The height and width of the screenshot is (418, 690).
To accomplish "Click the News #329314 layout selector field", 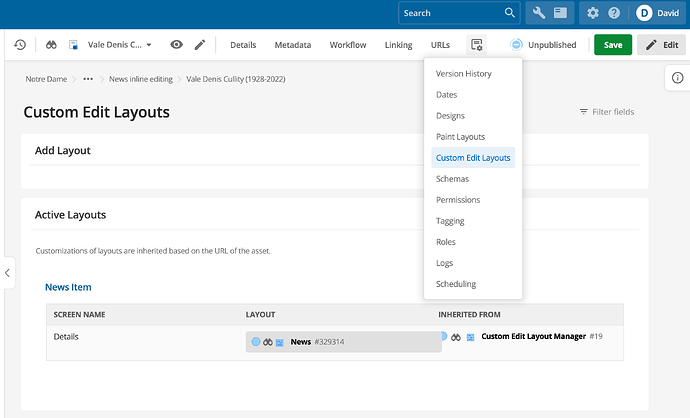I will [343, 342].
